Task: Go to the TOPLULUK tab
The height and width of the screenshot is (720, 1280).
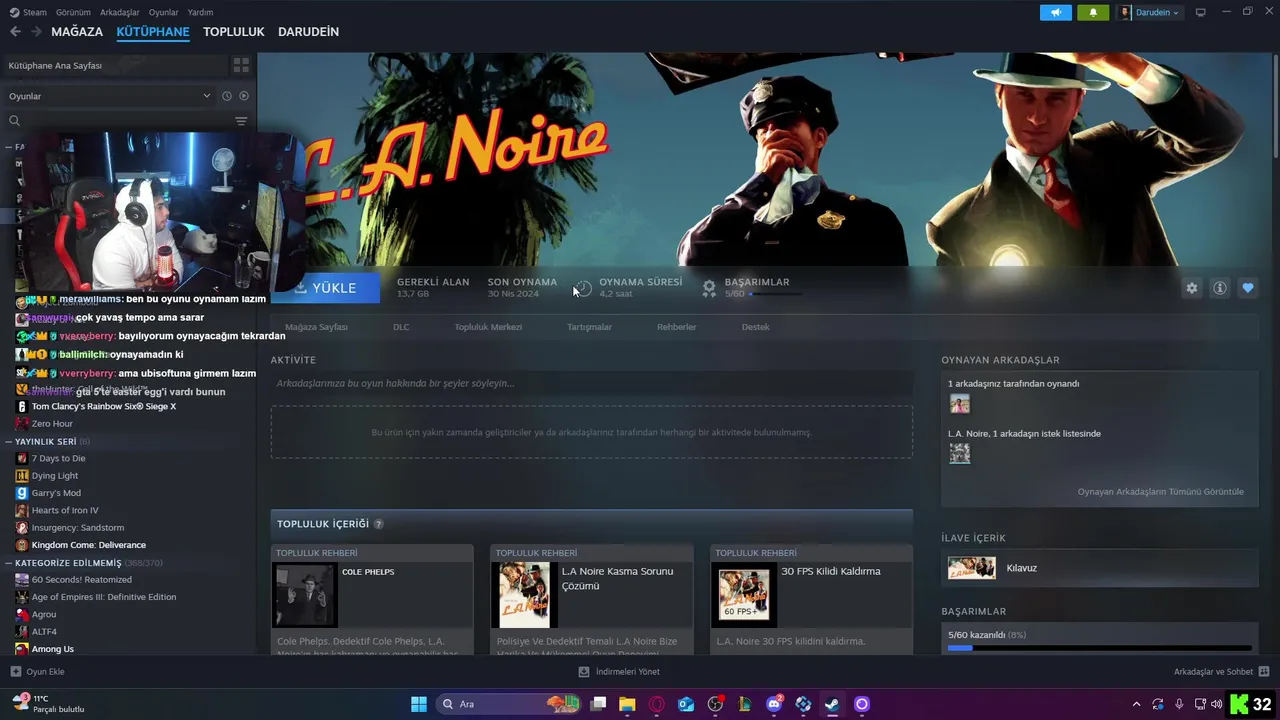Action: coord(233,32)
